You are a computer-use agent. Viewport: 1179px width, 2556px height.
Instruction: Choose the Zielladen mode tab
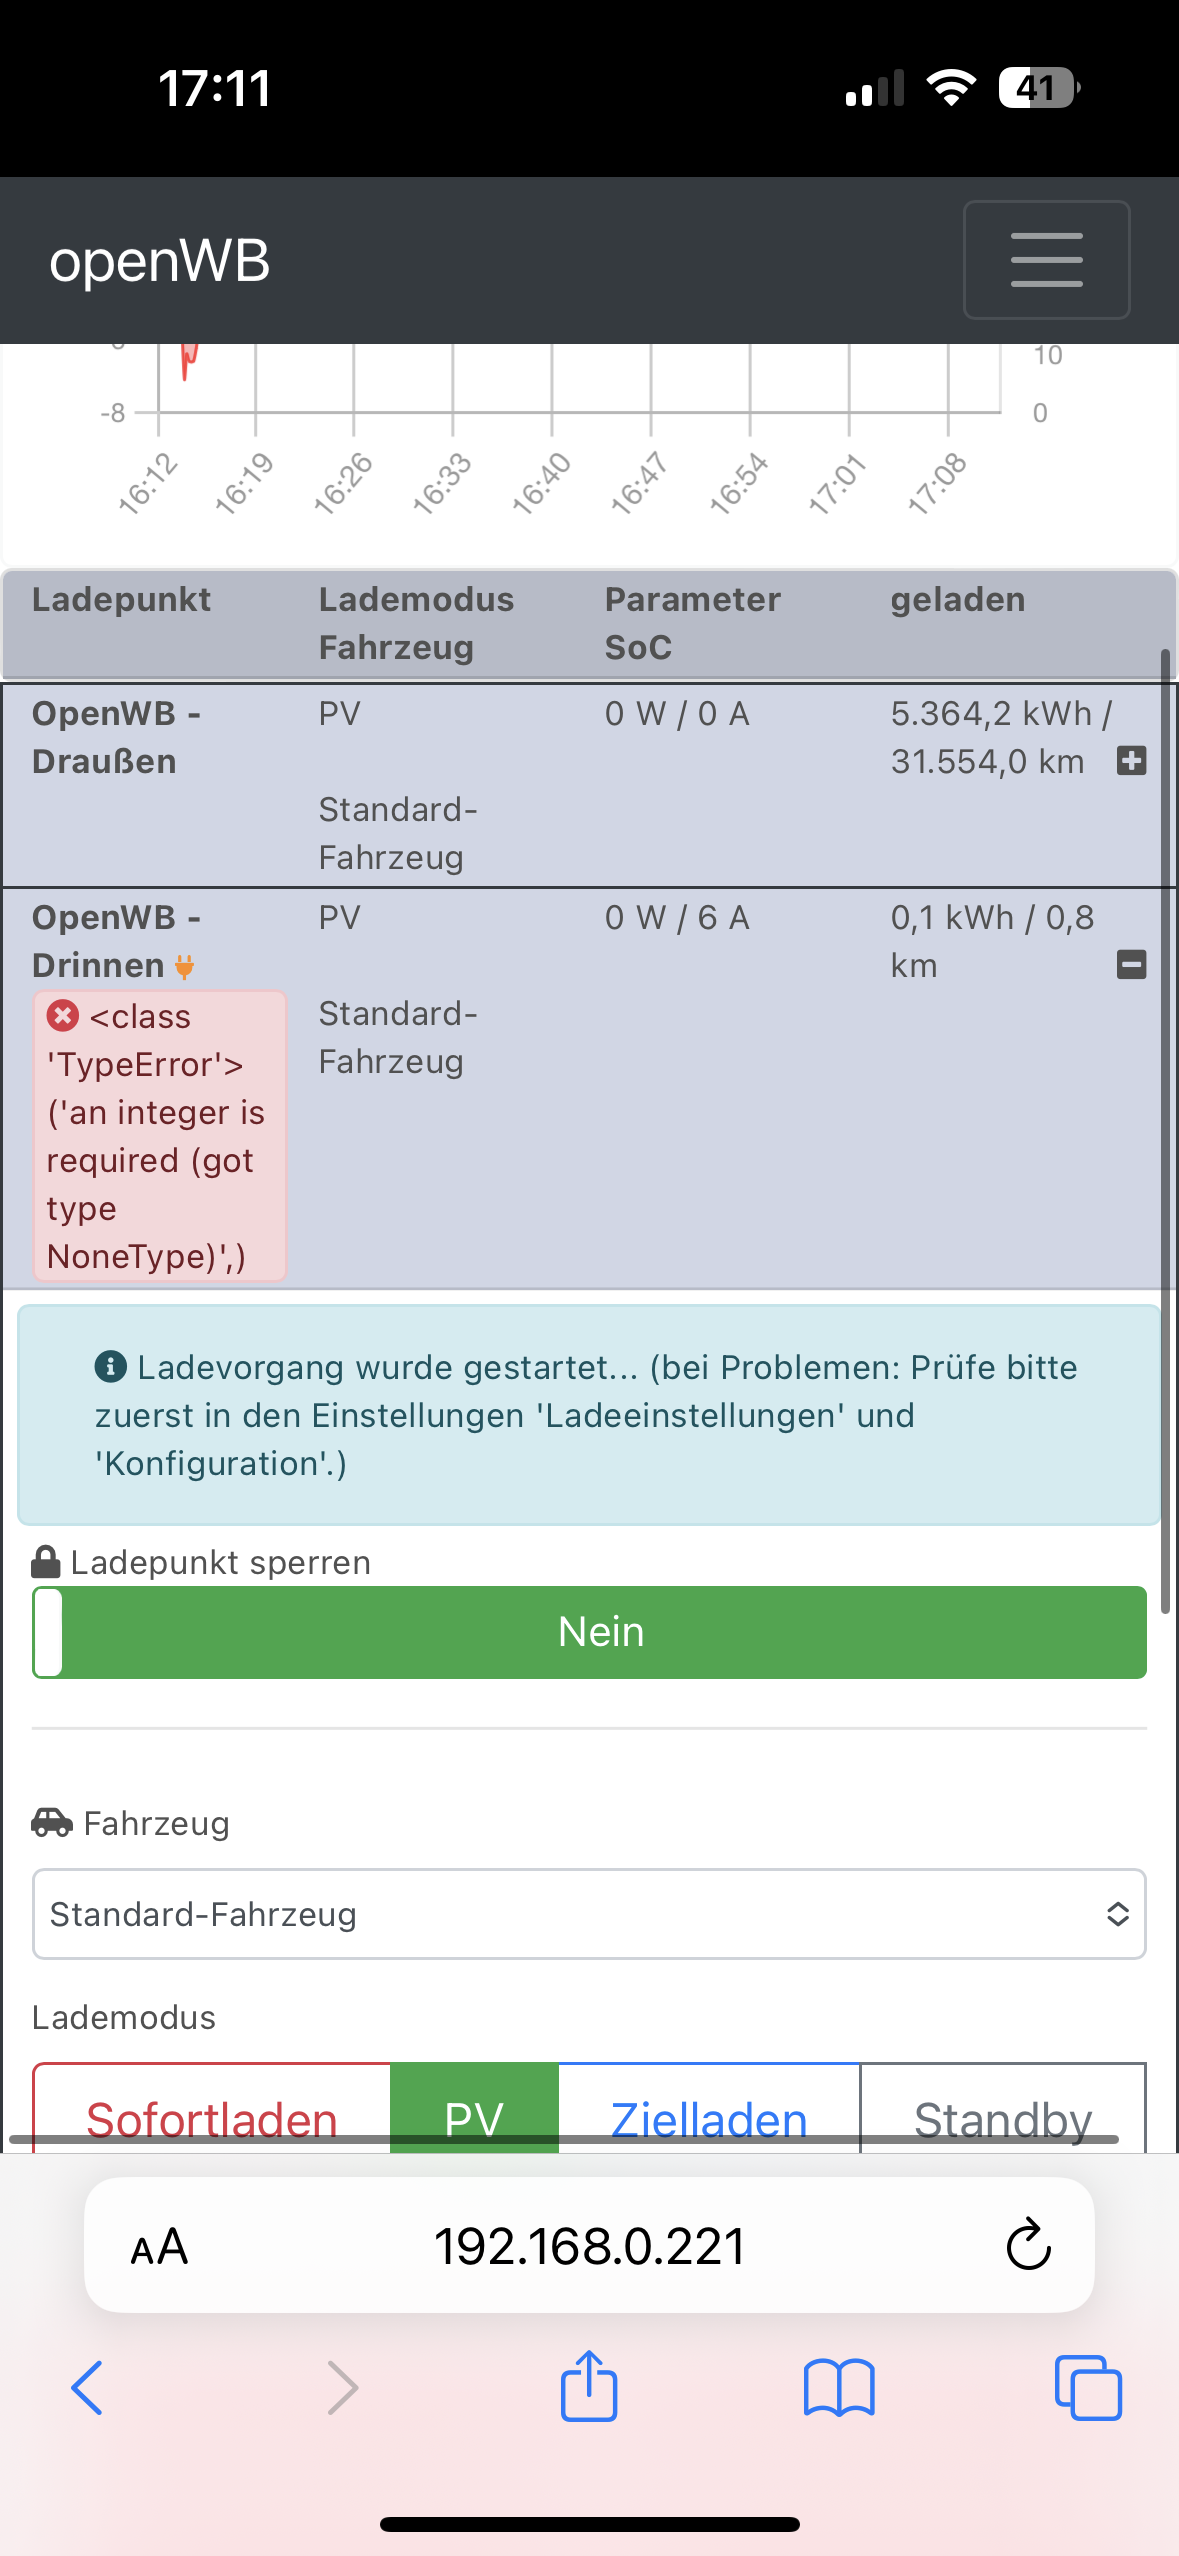[709, 2110]
